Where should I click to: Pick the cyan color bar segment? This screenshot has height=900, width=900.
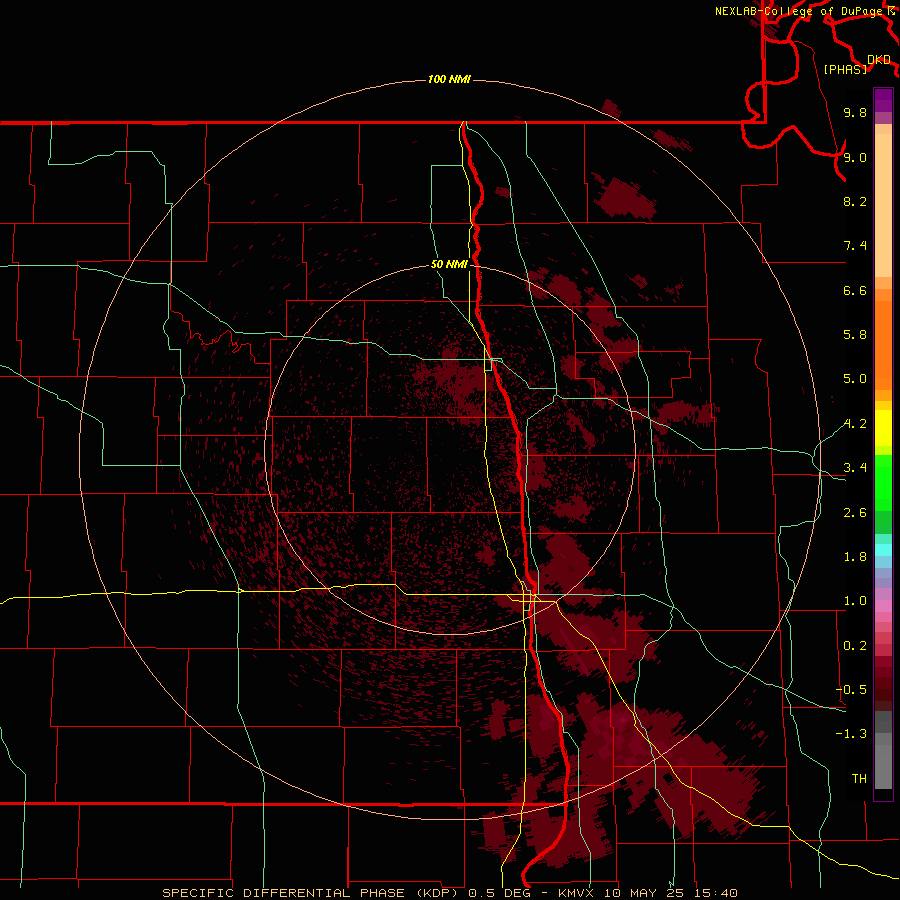[883, 550]
